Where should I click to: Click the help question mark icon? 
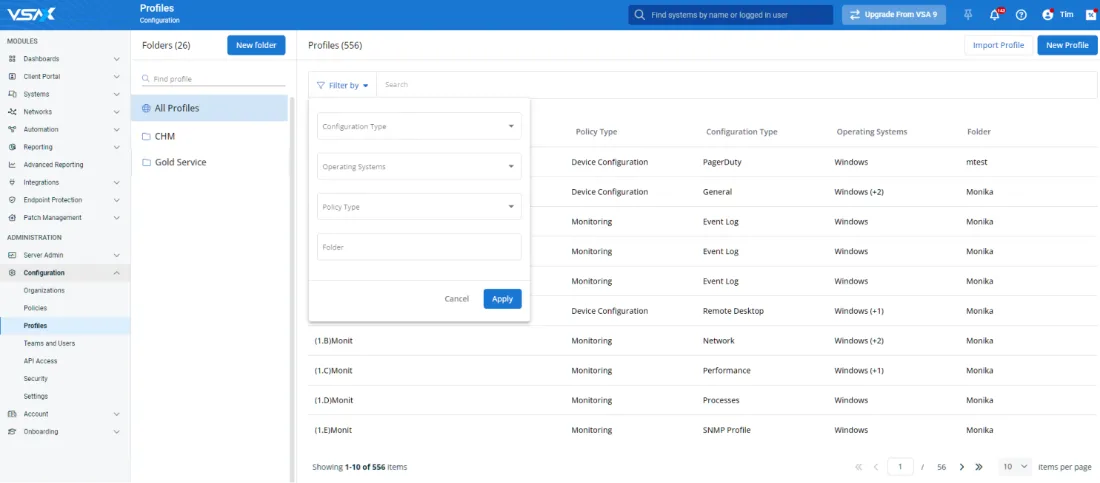[x=1021, y=15]
